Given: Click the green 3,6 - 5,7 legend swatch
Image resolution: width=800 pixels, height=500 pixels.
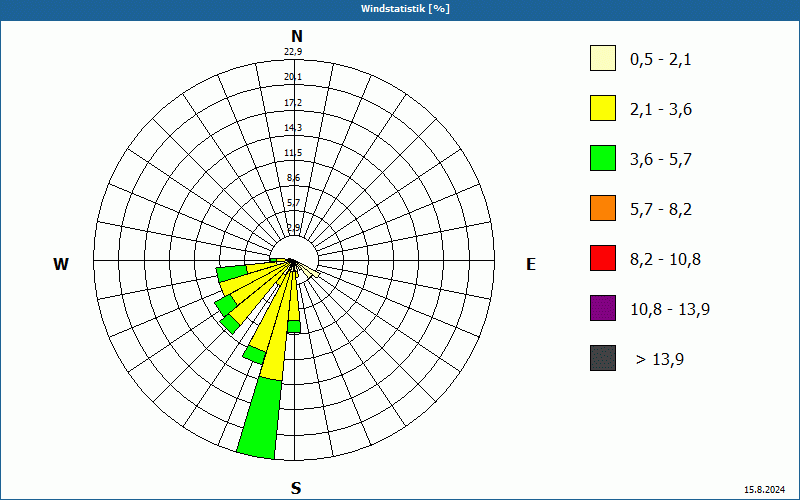Looking at the screenshot, I should [603, 158].
